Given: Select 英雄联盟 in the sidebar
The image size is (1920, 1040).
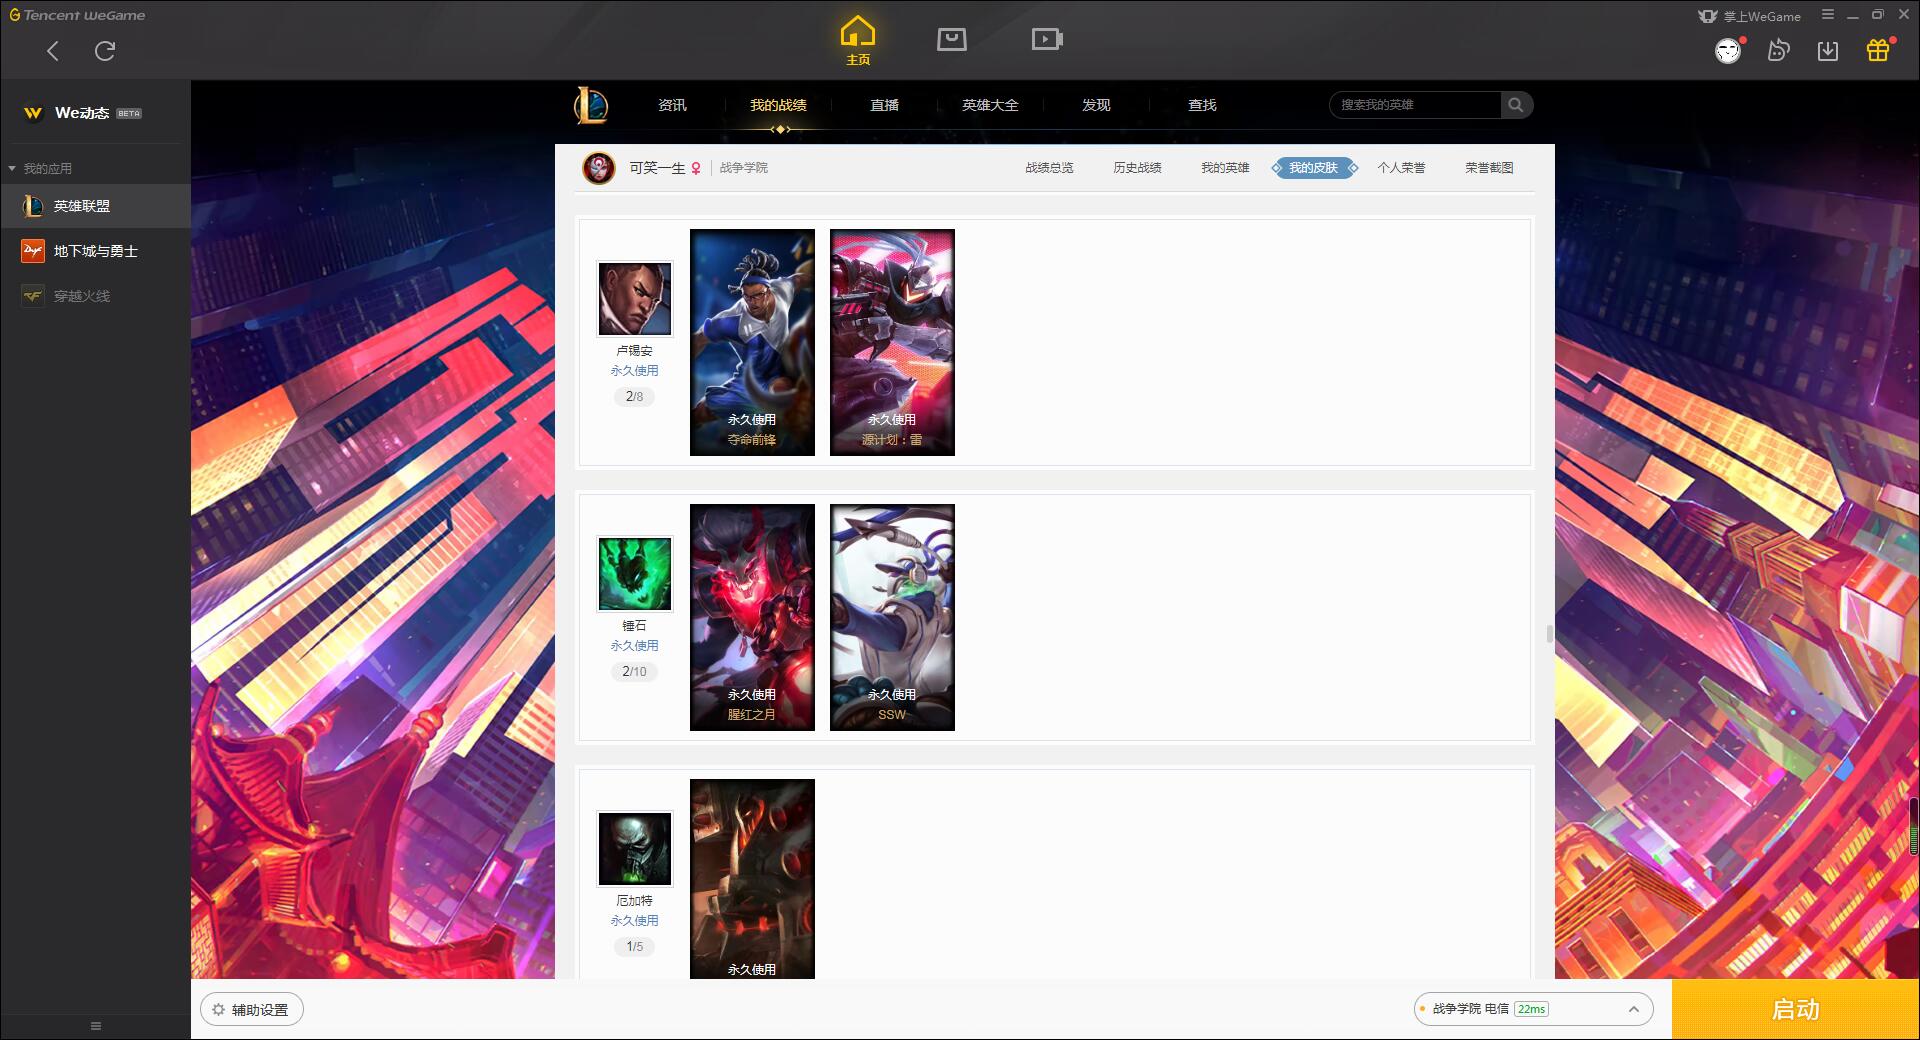Looking at the screenshot, I should pyautogui.click(x=95, y=206).
